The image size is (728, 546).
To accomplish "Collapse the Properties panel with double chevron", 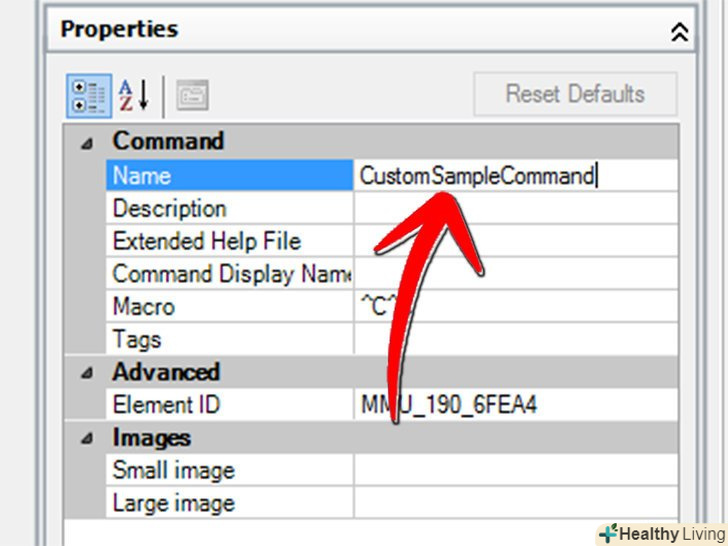I will pos(679,32).
